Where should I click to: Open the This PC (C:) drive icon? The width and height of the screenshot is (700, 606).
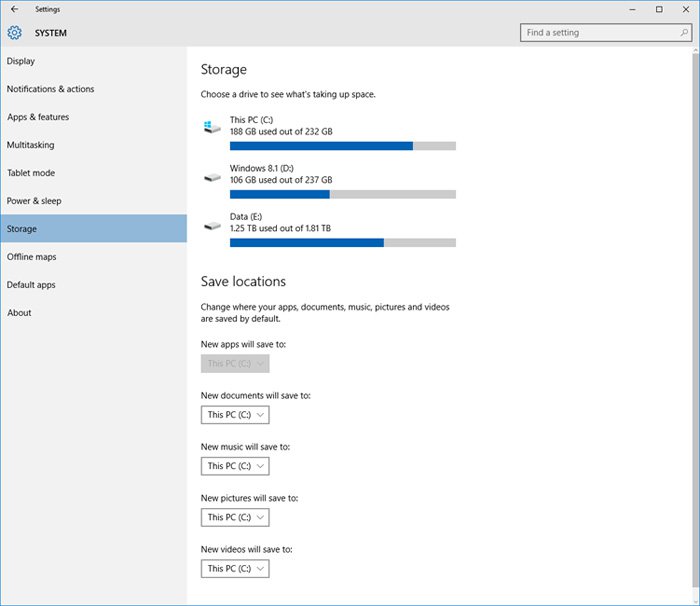tap(212, 127)
